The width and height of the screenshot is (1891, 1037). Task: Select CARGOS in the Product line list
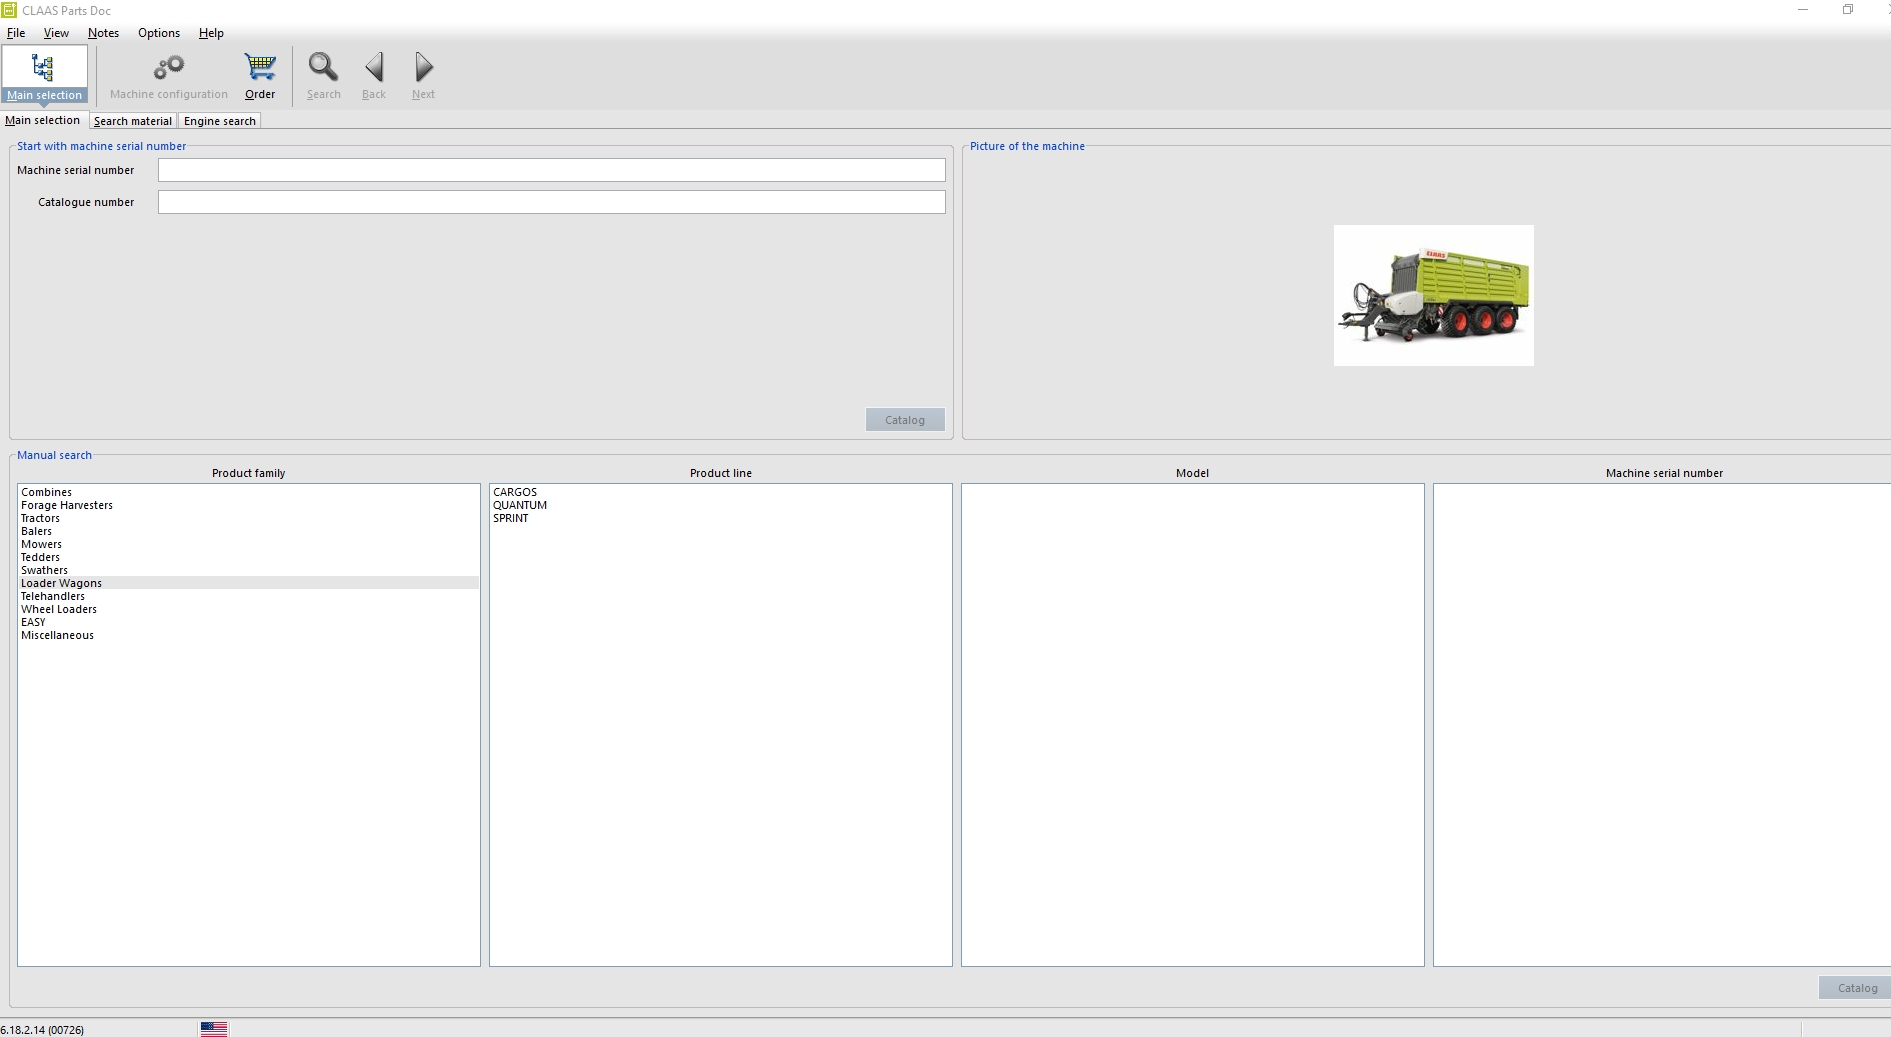pos(514,491)
